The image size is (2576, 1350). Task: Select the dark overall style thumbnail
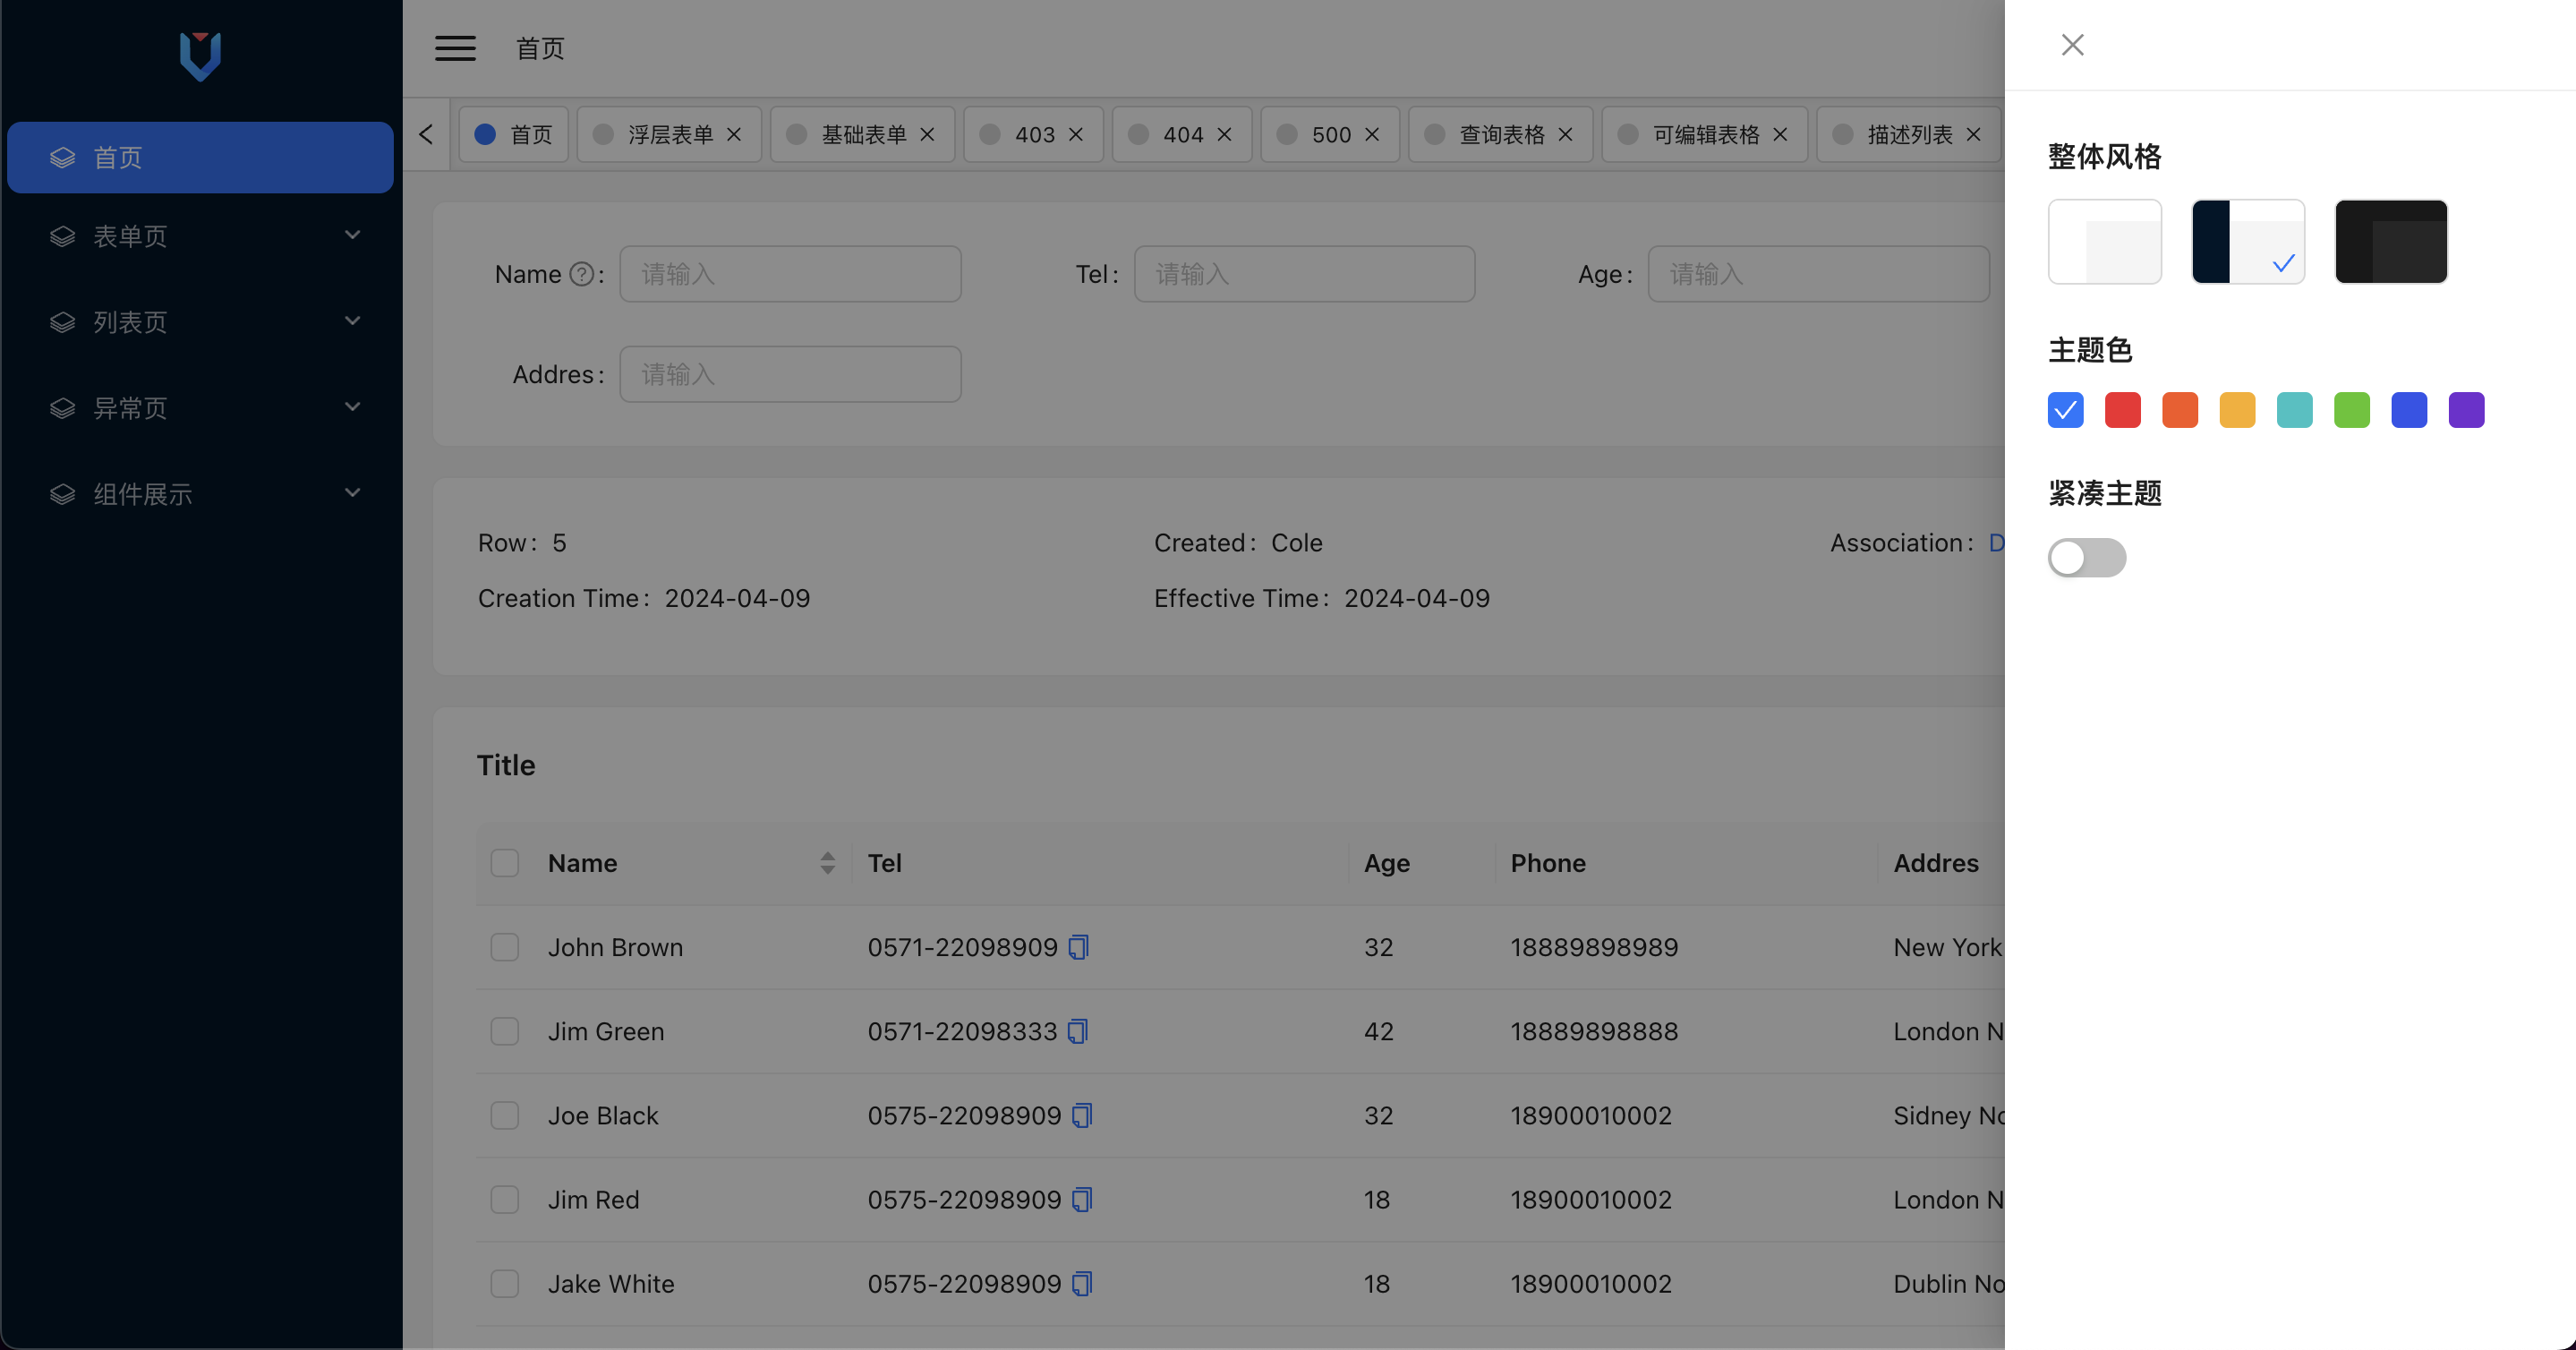pyautogui.click(x=2390, y=242)
